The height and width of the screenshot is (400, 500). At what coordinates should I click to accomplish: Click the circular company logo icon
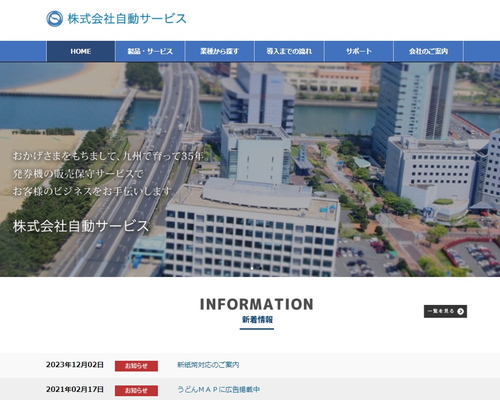click(x=54, y=19)
